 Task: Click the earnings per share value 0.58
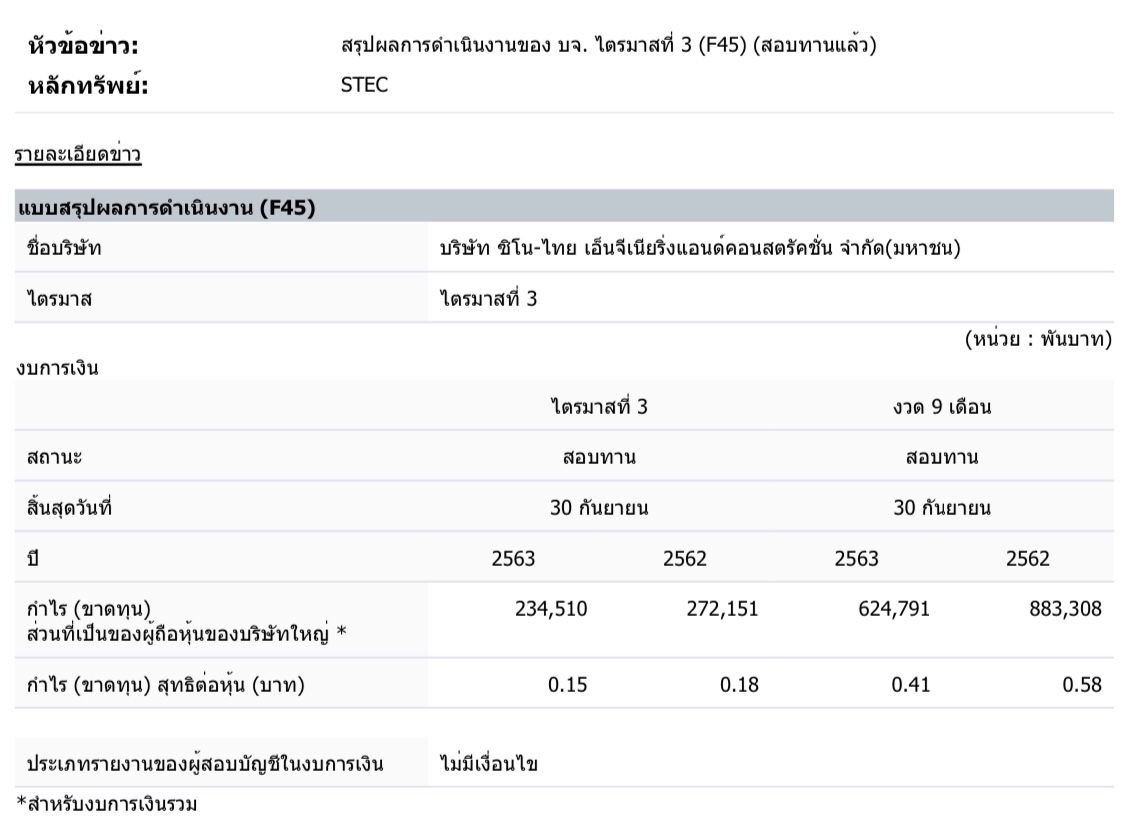(x=1082, y=685)
